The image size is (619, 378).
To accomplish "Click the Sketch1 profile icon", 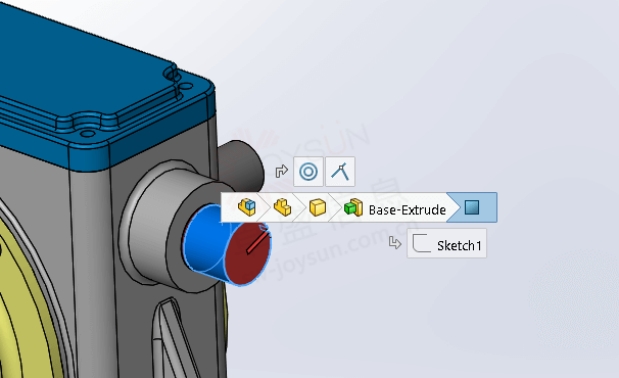I will (x=421, y=243).
